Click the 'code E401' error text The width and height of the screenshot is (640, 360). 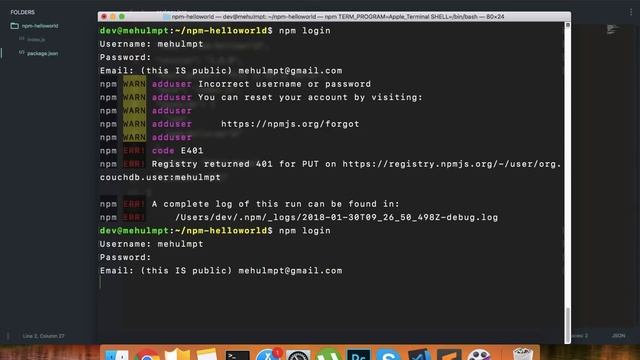coord(177,151)
